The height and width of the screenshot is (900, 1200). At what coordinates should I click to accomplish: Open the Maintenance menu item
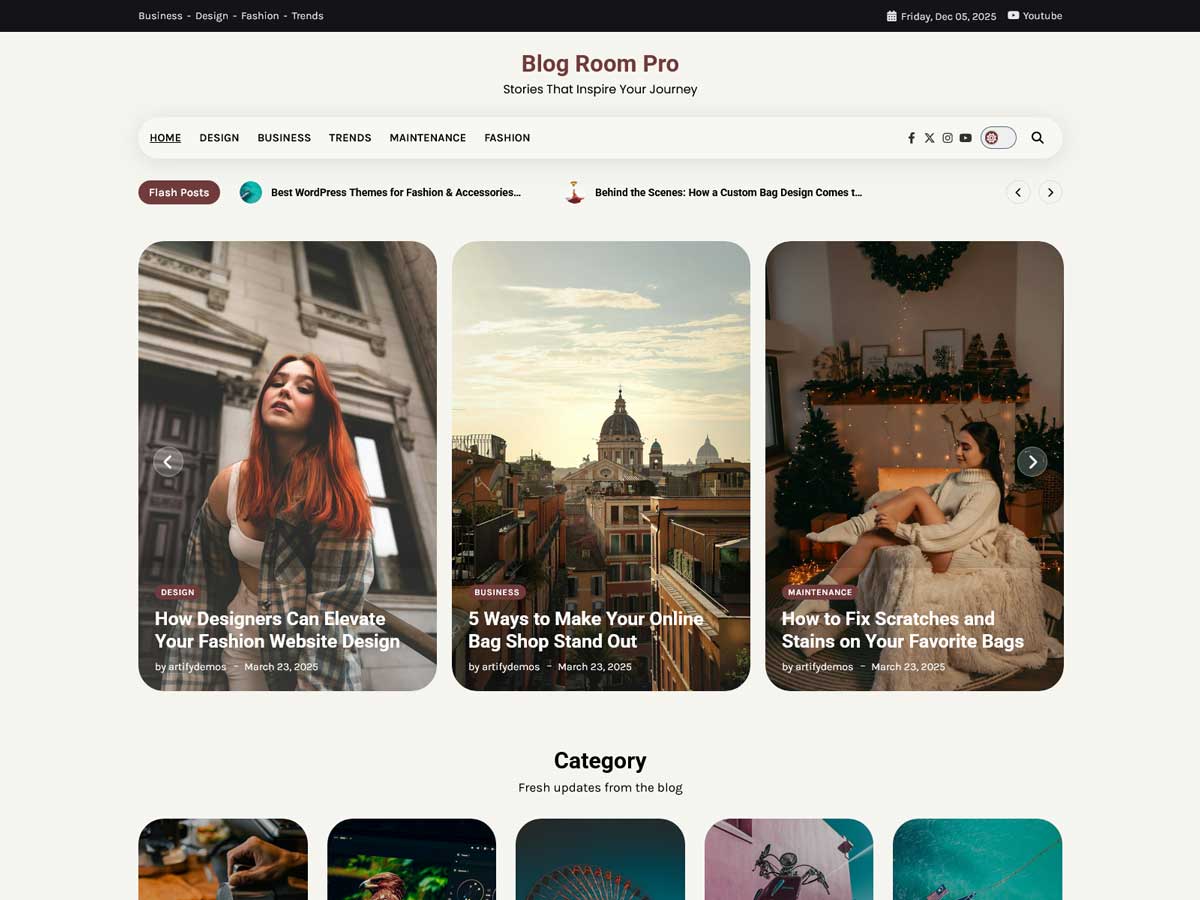click(428, 138)
